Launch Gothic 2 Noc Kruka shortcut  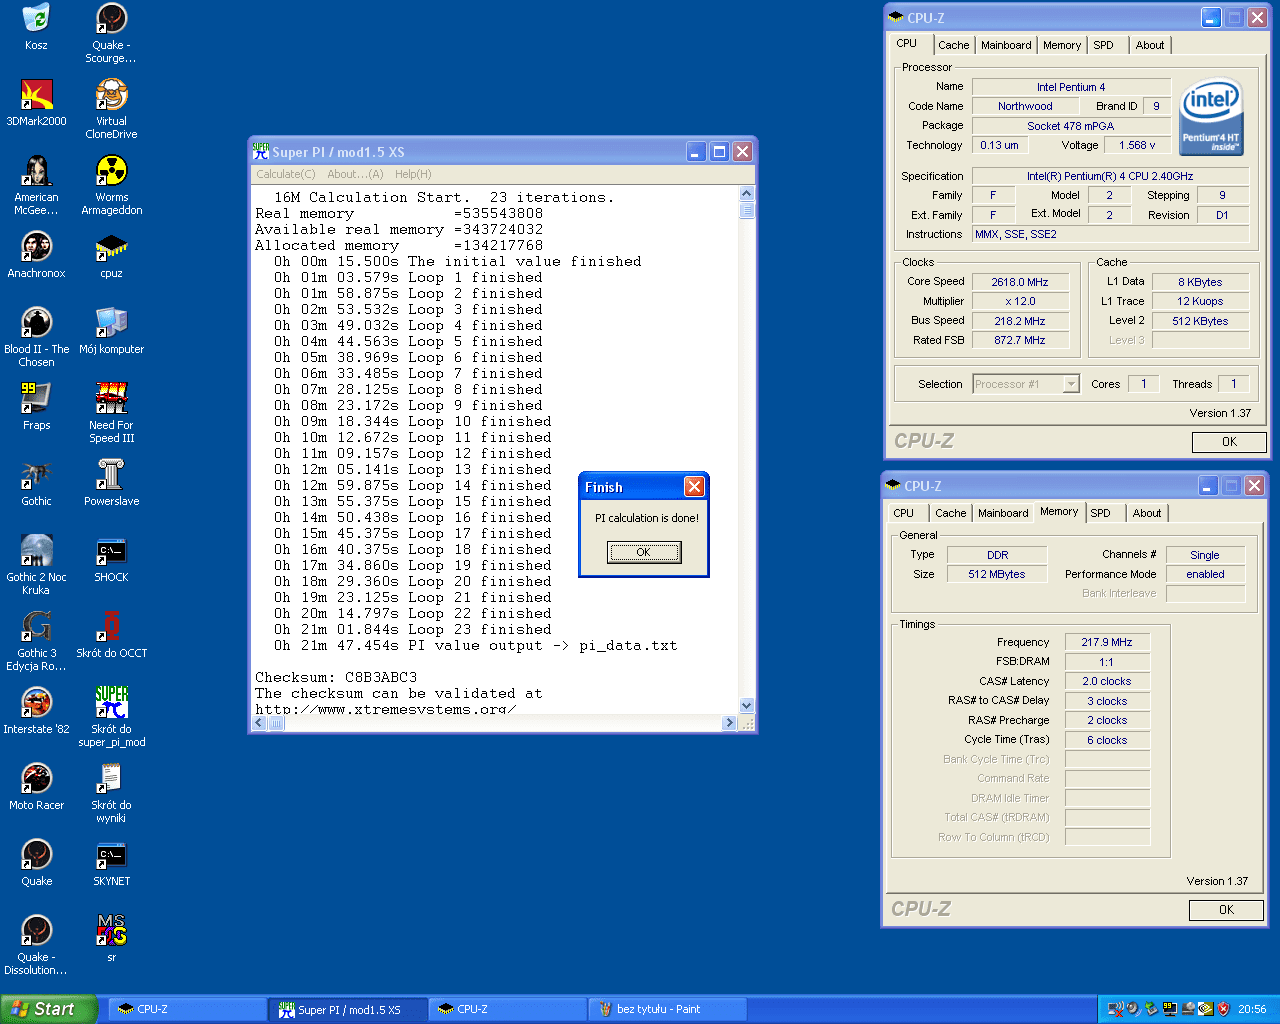click(36, 565)
